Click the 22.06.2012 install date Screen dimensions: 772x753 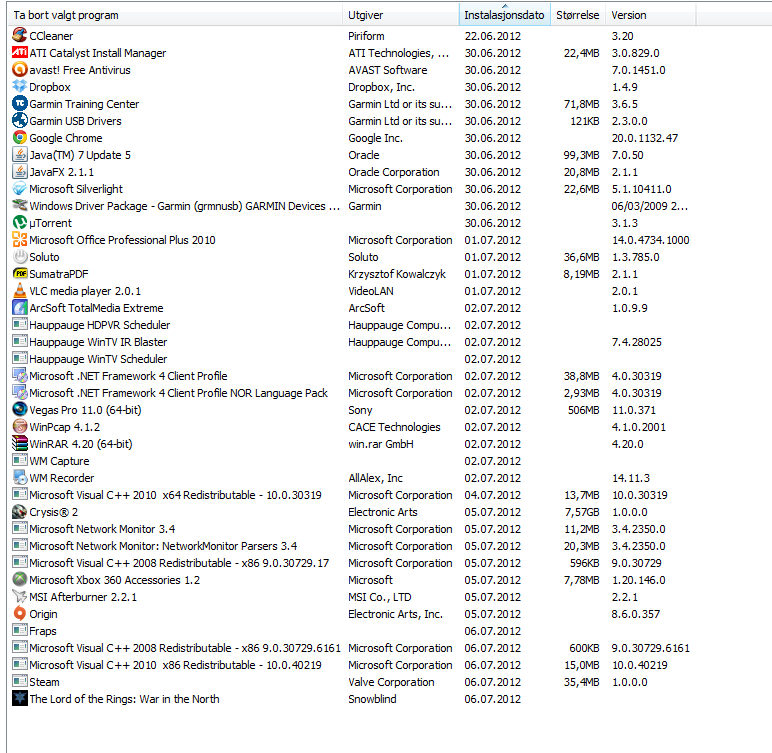[492, 36]
